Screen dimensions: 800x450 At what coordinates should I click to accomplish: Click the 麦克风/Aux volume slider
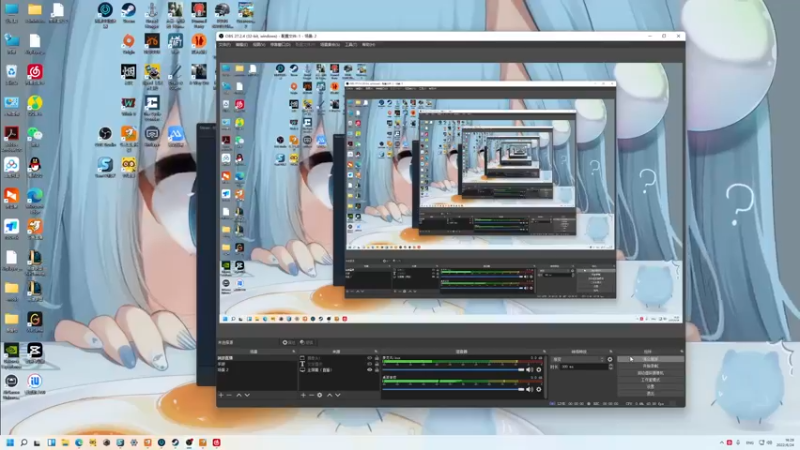(x=454, y=370)
